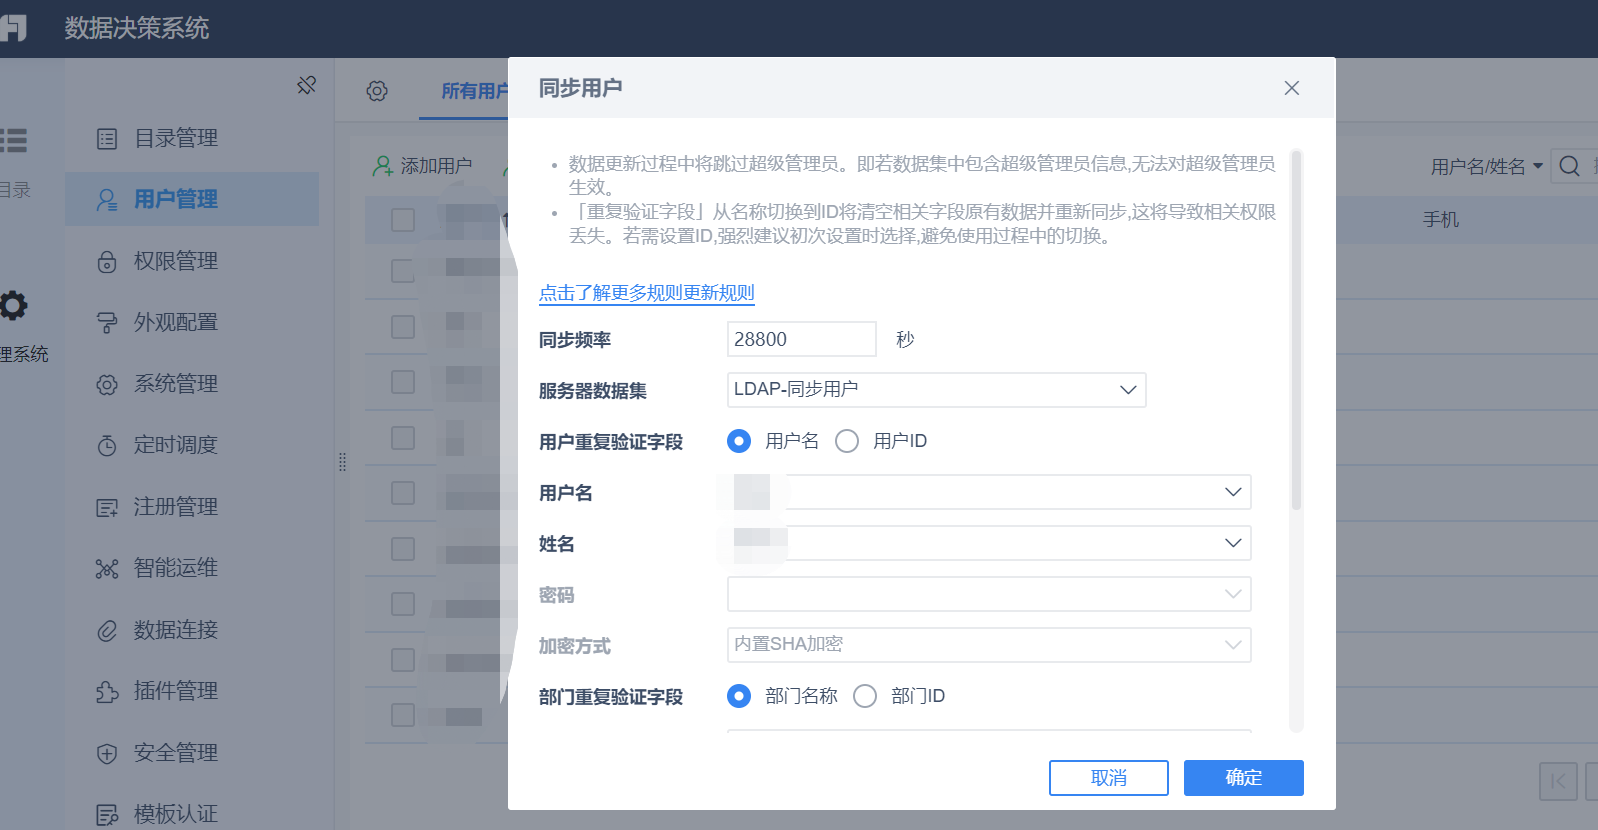Open 数据连接 in the sidebar menu

coord(175,630)
